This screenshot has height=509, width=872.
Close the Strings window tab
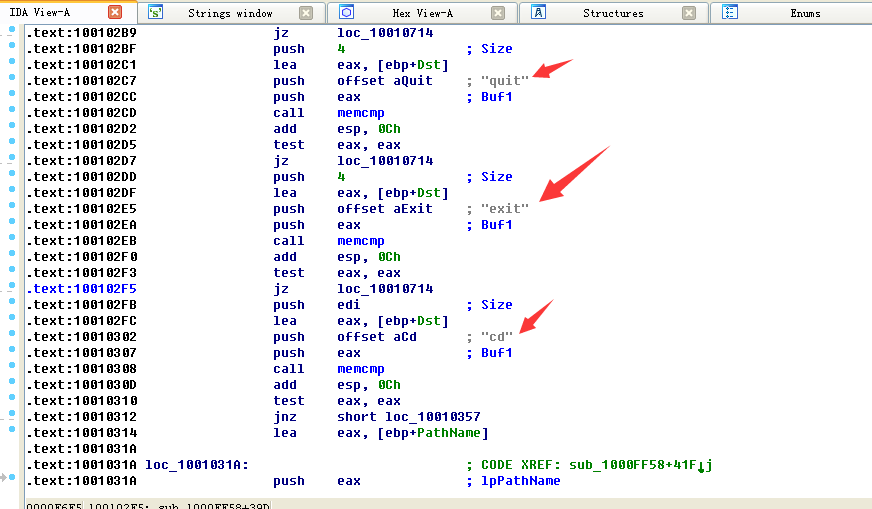tap(306, 13)
